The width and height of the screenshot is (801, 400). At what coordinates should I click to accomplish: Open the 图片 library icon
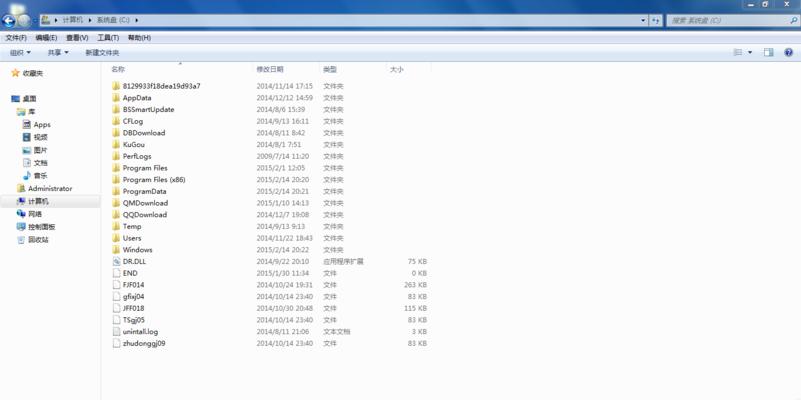[x=27, y=150]
